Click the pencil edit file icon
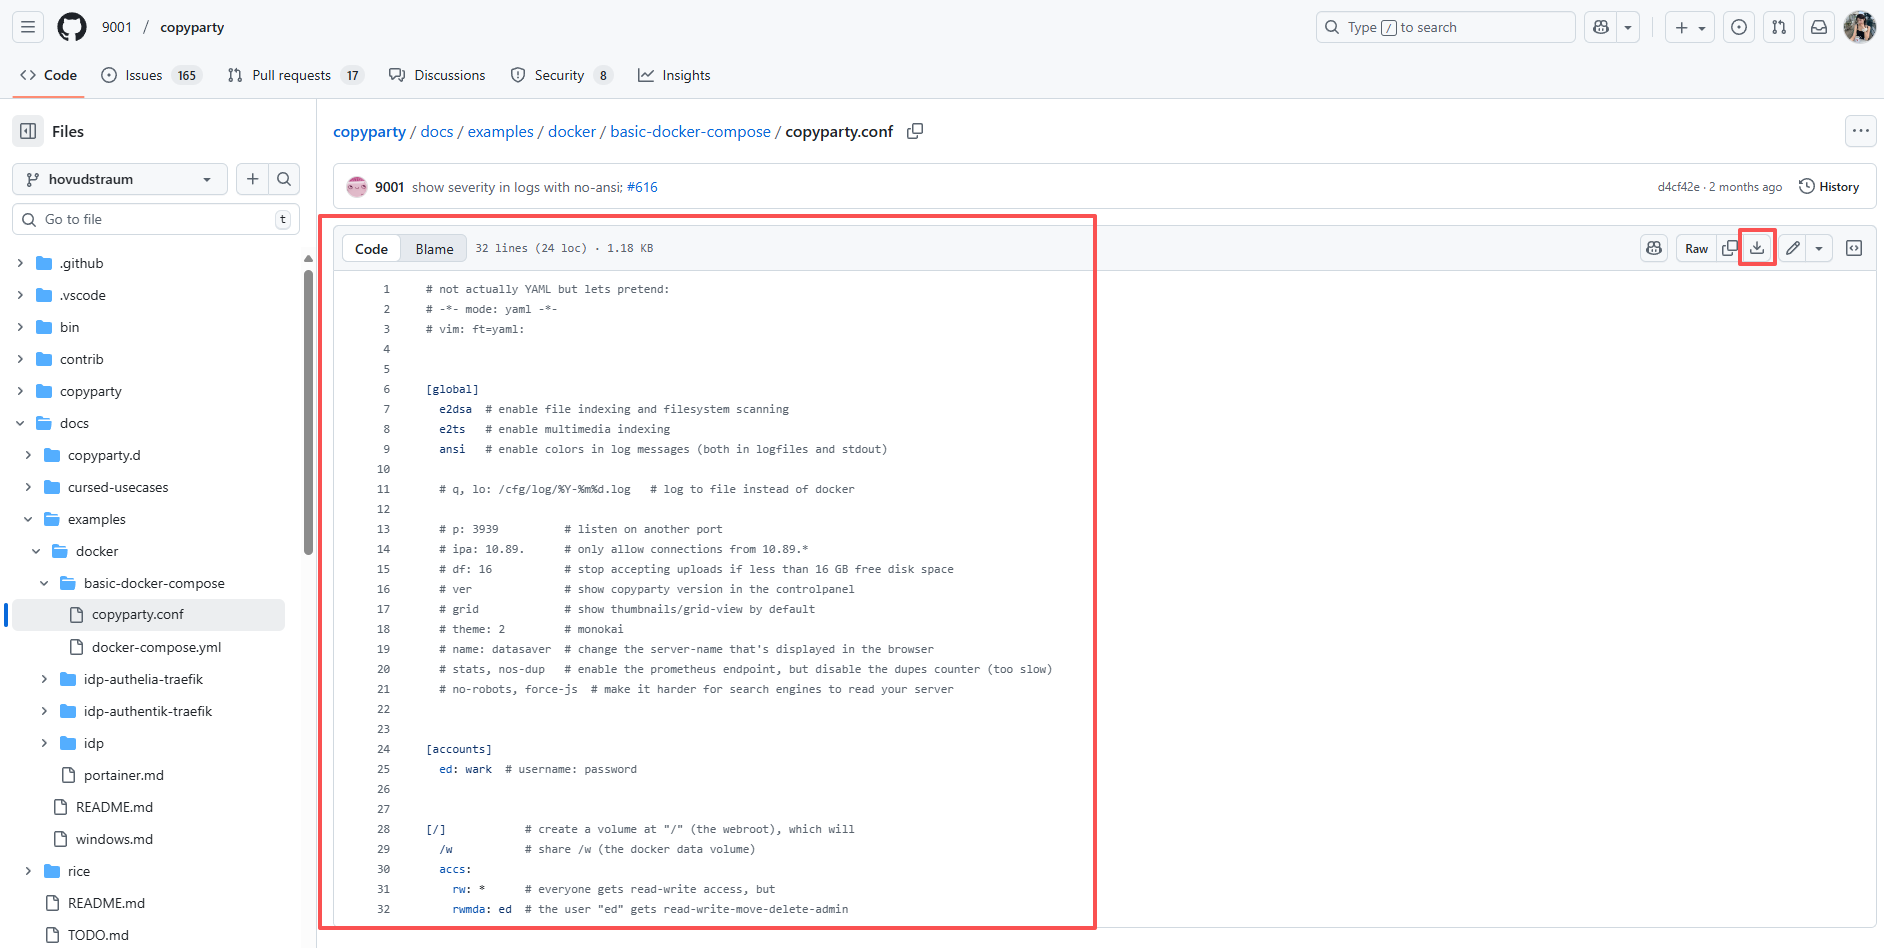Image resolution: width=1884 pixels, height=948 pixels. [x=1793, y=248]
